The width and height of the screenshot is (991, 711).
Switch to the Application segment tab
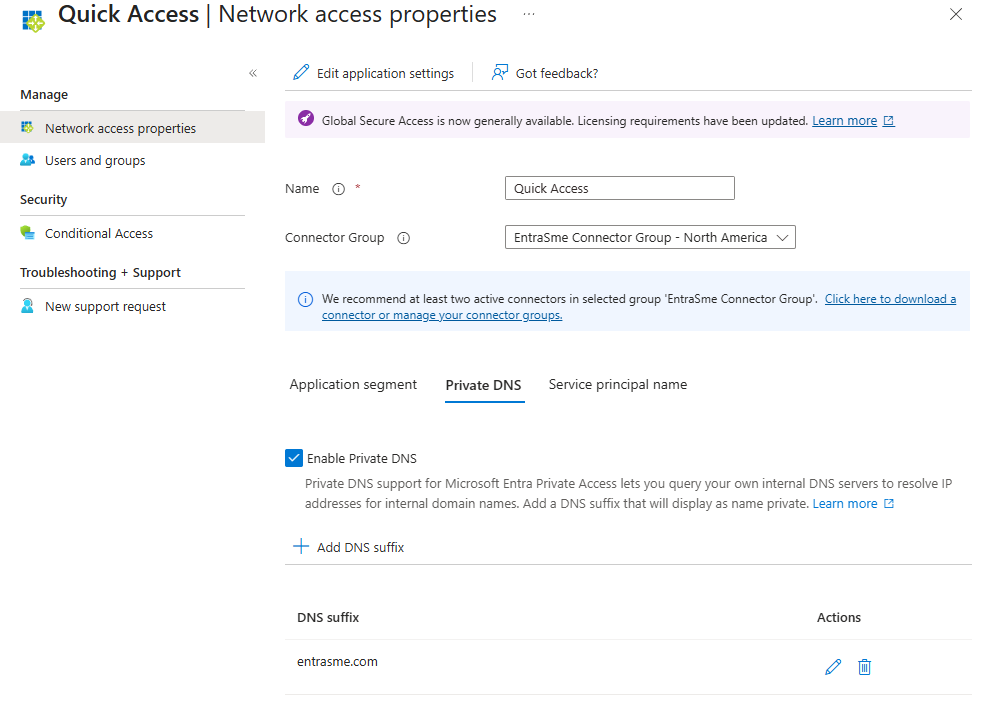click(353, 385)
